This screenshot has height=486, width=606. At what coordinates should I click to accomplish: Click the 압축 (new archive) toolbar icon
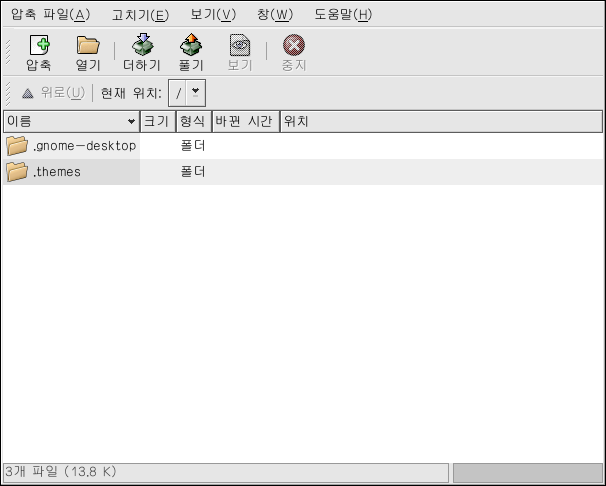[39, 45]
